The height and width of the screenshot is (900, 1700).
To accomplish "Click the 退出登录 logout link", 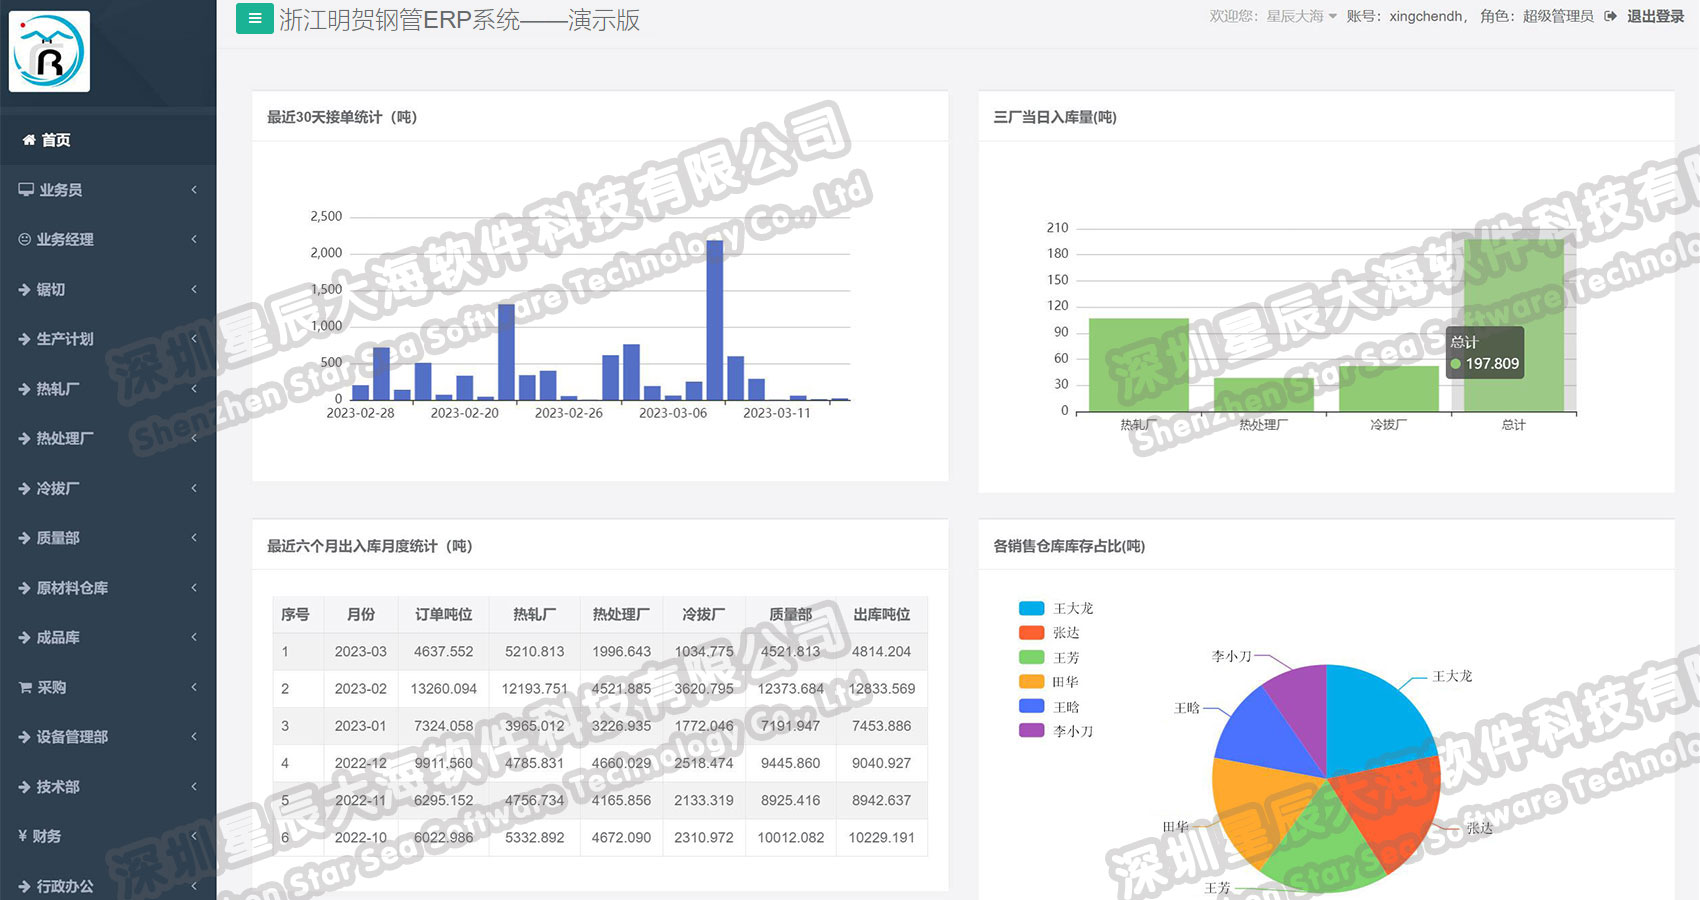I will (x=1655, y=16).
